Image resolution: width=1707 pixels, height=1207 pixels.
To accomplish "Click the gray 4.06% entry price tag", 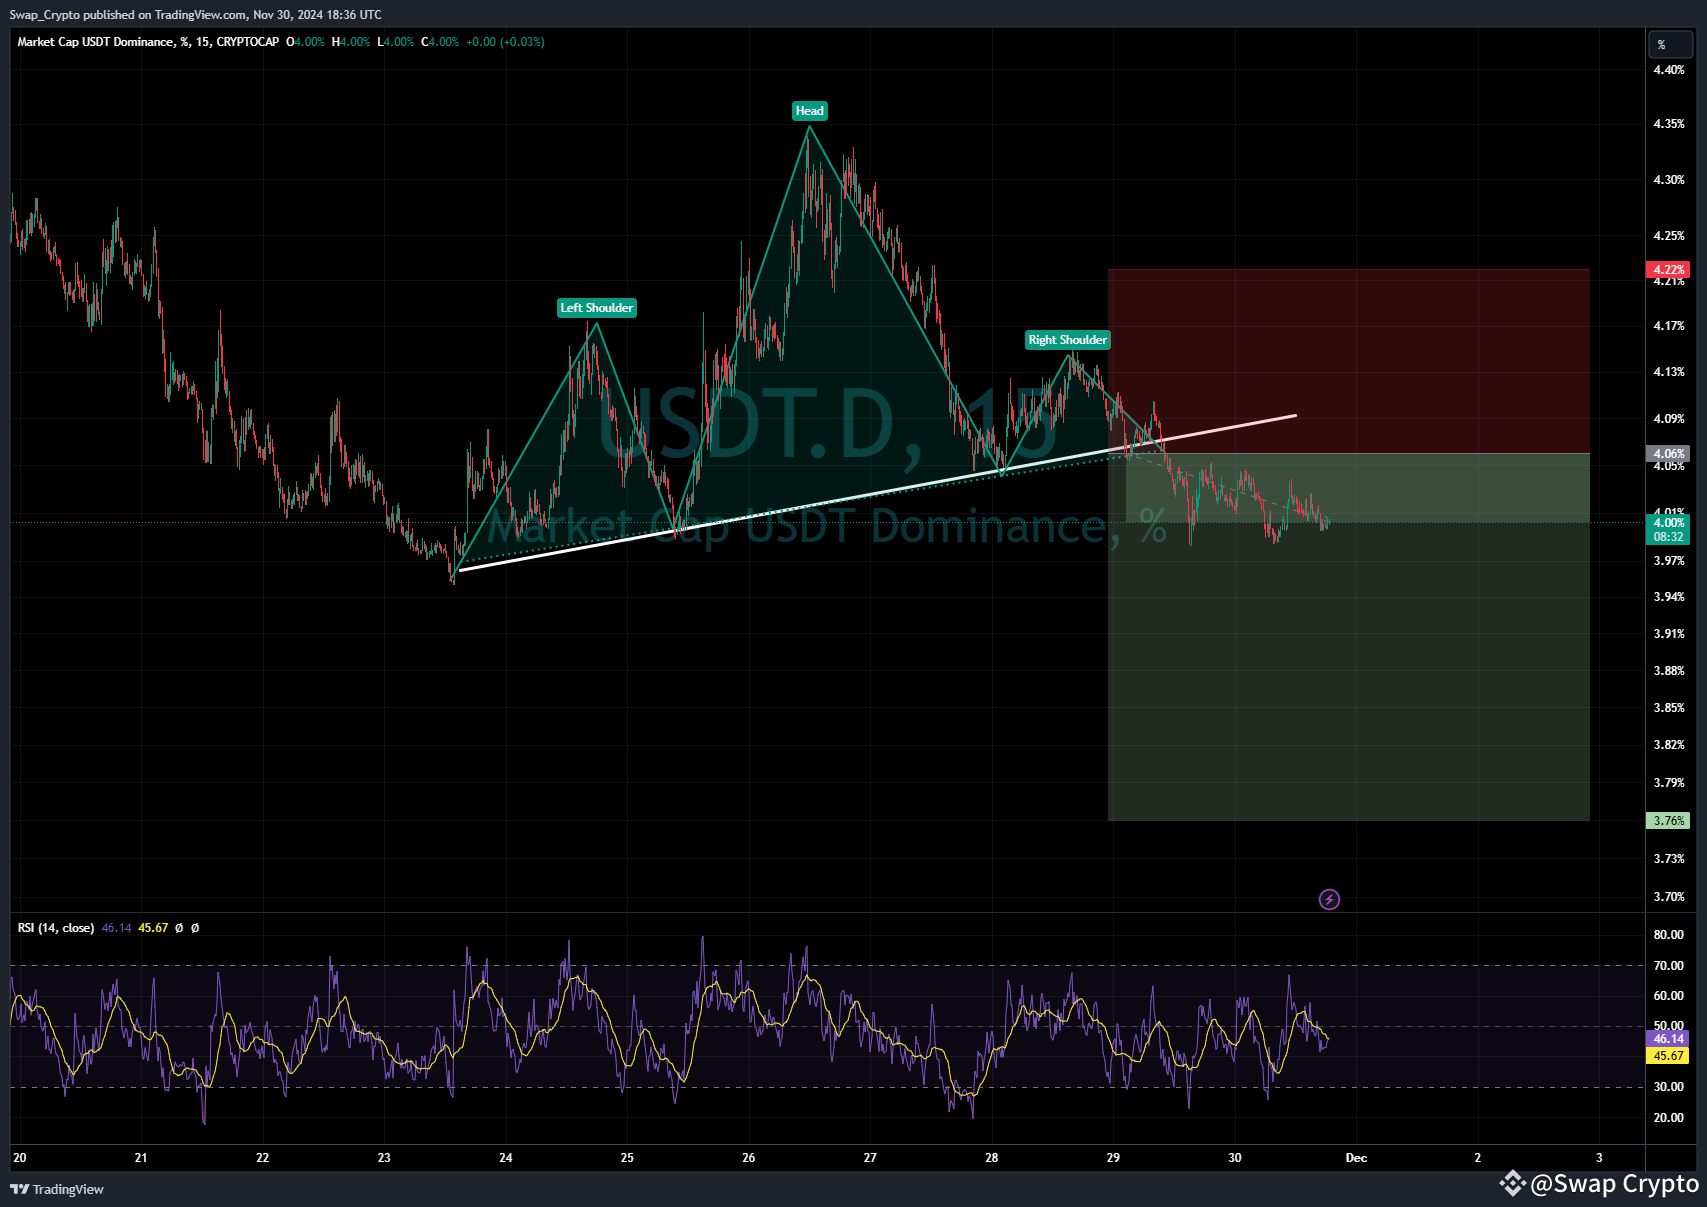I will (x=1668, y=454).
